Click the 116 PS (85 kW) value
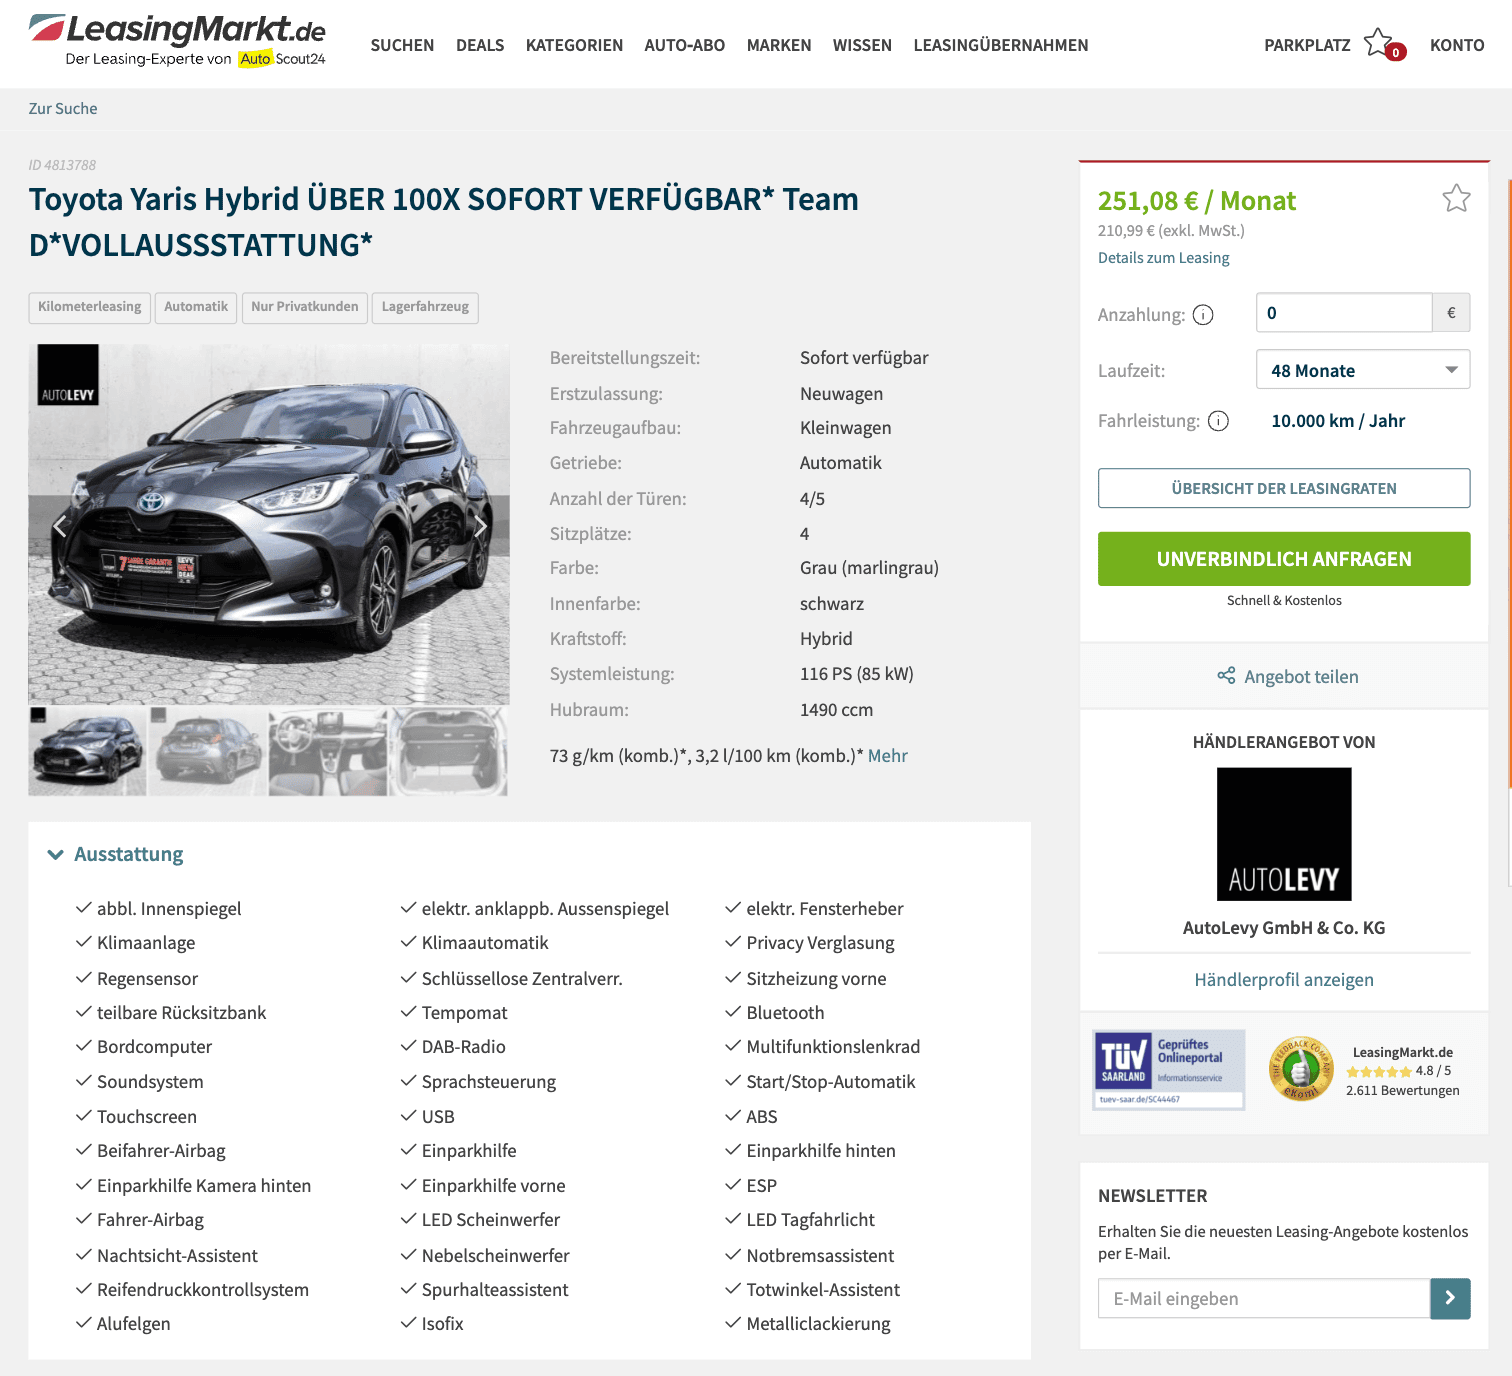 point(857,674)
